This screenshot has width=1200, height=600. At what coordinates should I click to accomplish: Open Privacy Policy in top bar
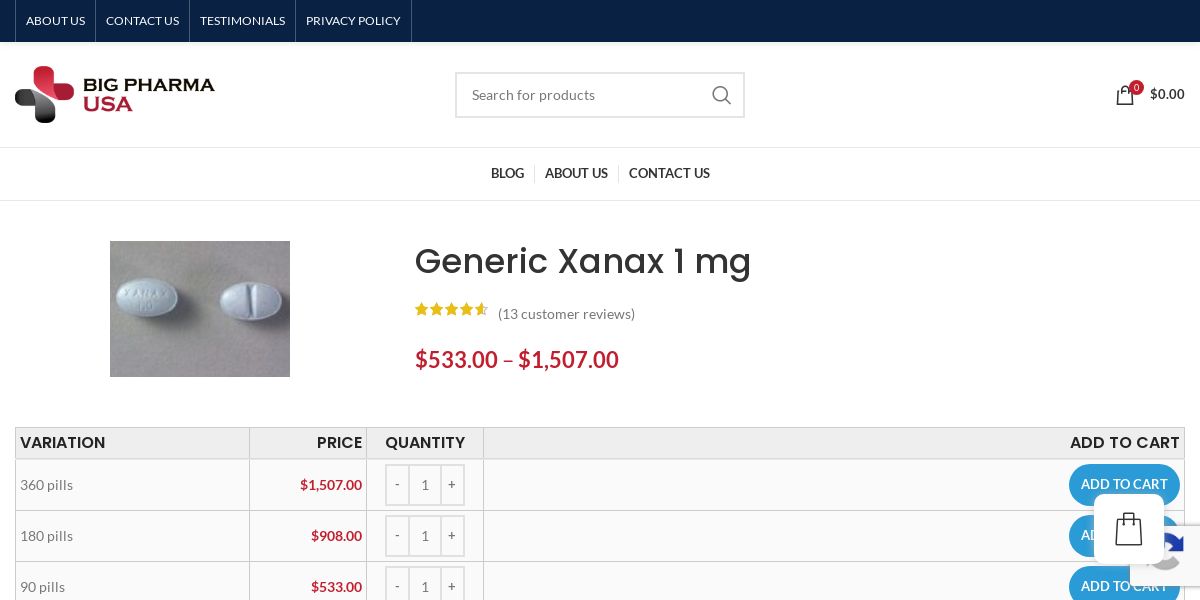point(353,21)
